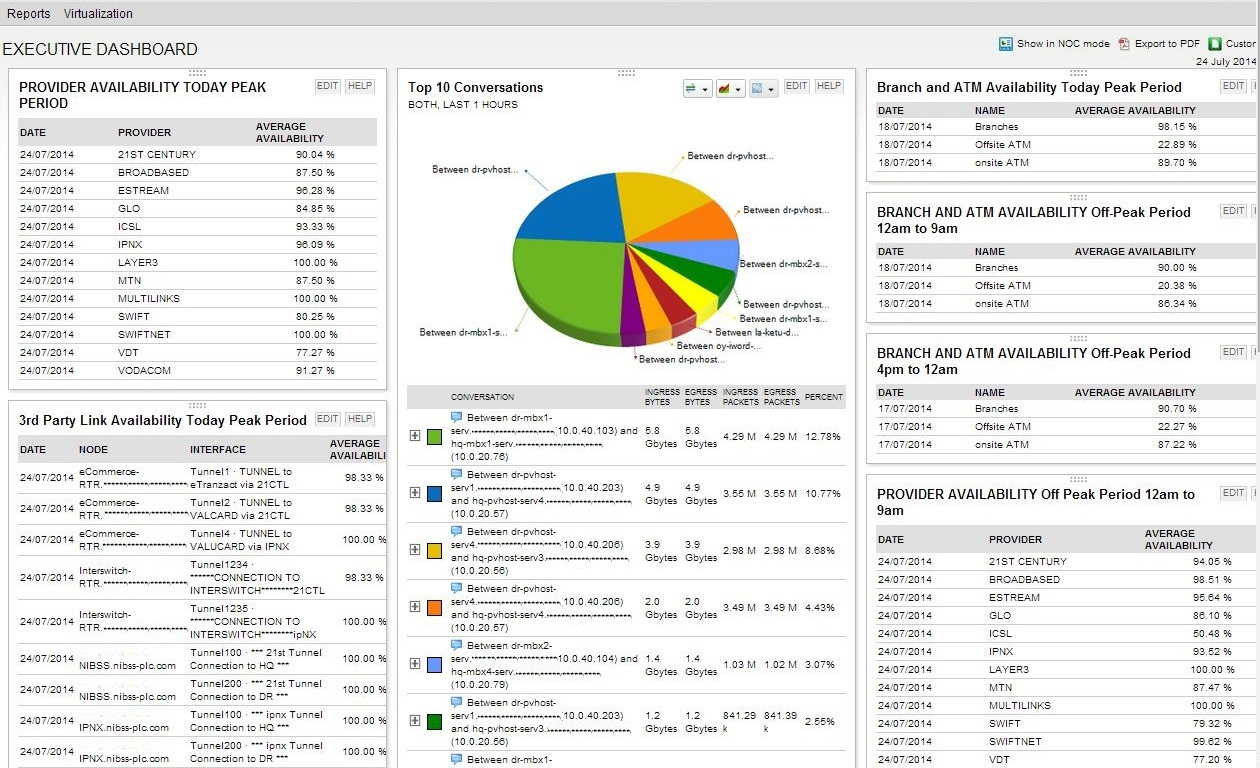1260x768 pixels.
Task: Click speech bubble icon of 8.68% conversation
Action: click(x=457, y=531)
